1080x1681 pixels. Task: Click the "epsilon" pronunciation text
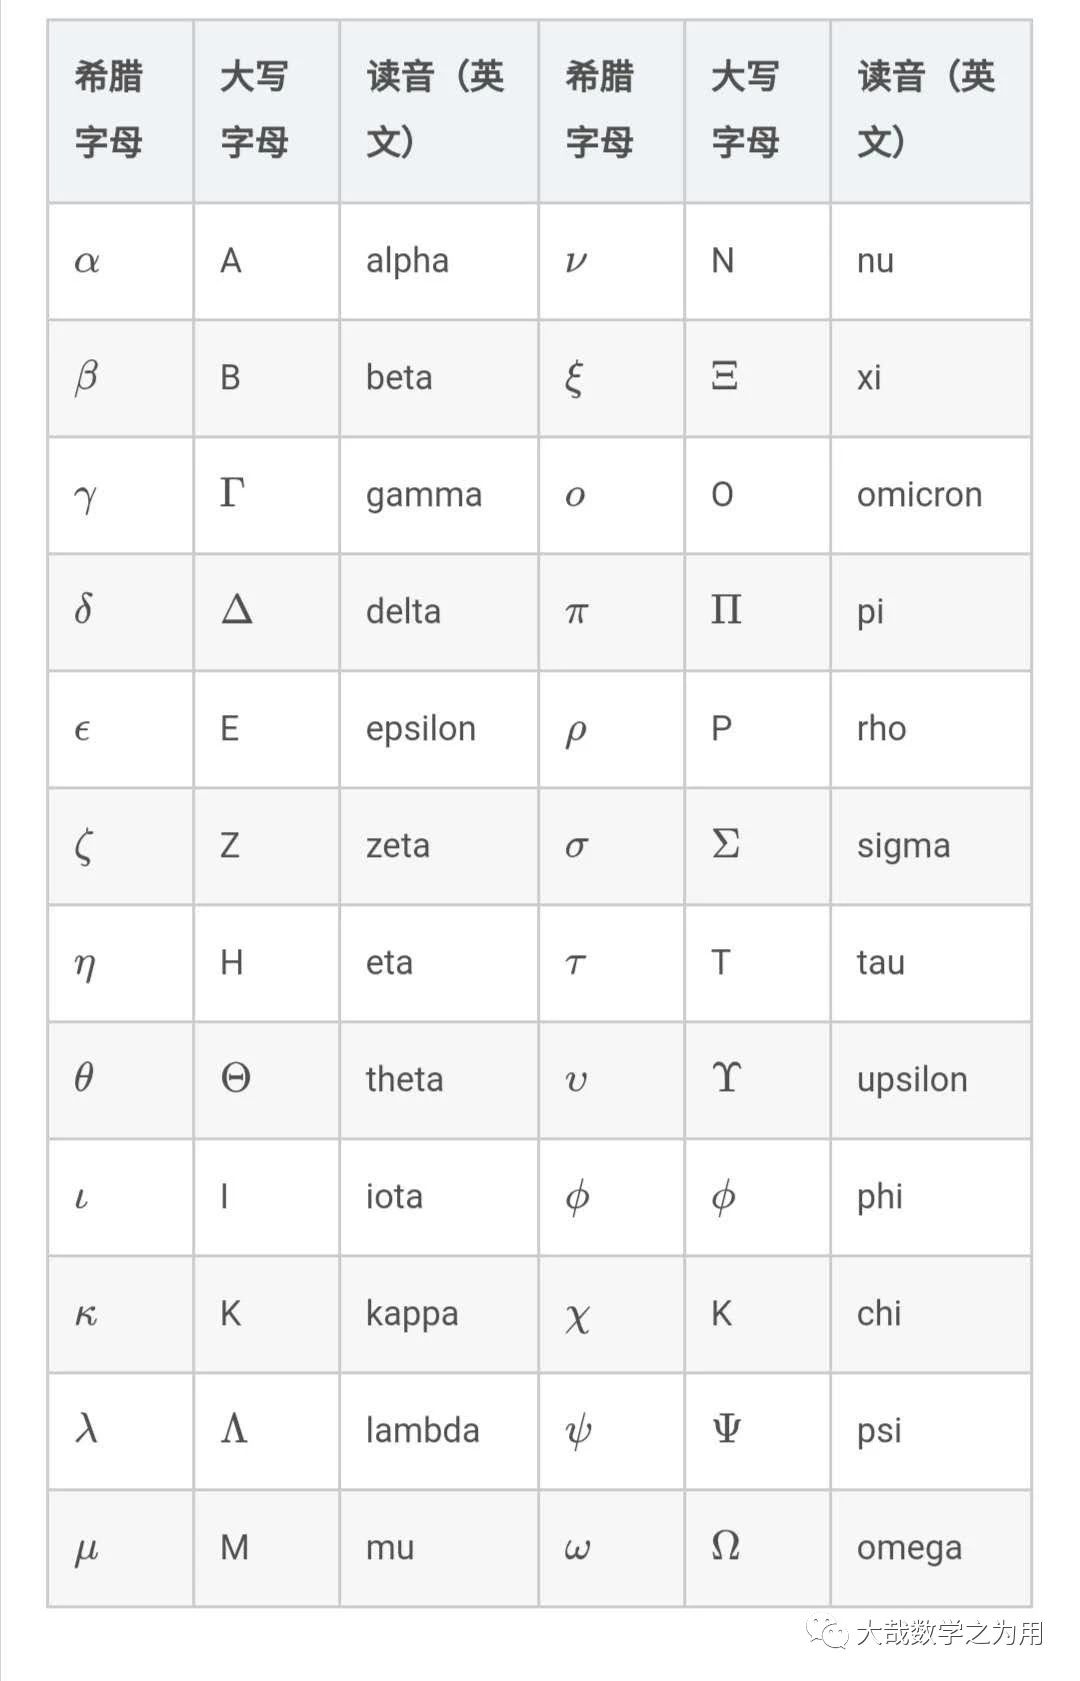pyautogui.click(x=420, y=729)
